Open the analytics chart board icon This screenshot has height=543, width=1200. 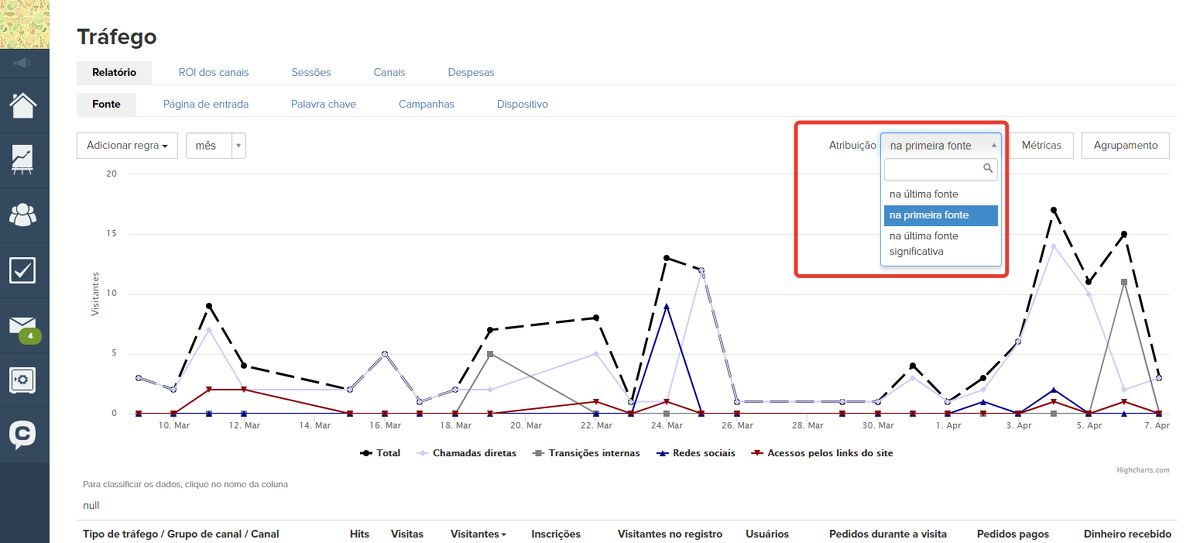pos(23,159)
